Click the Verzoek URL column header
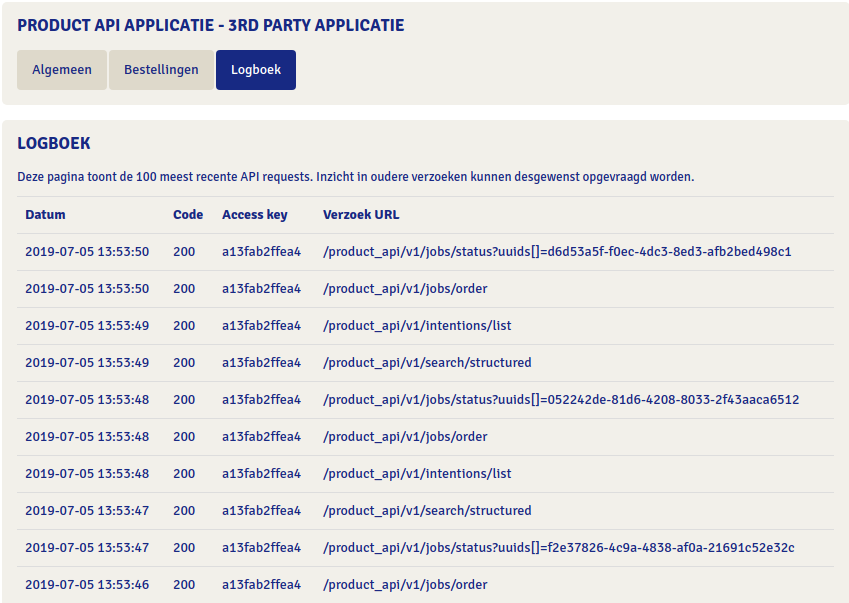The width and height of the screenshot is (849, 603). [x=361, y=215]
